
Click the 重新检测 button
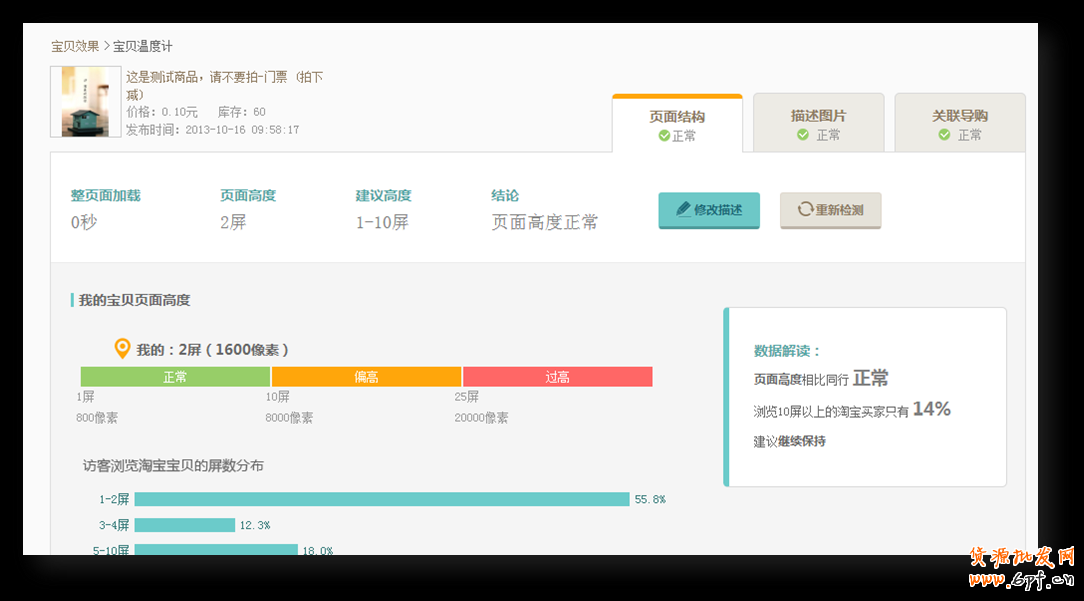pos(830,210)
